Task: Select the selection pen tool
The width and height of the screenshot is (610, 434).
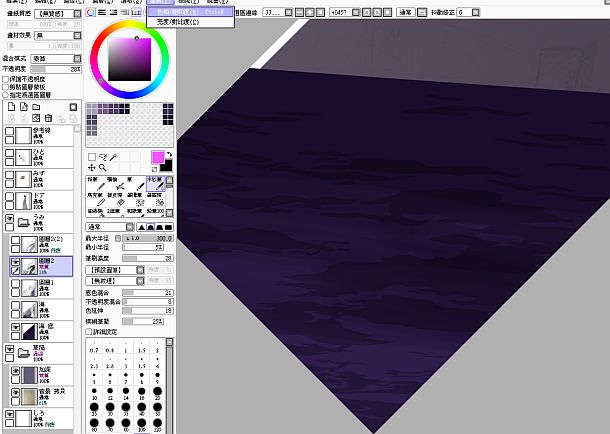Action: coord(135,200)
